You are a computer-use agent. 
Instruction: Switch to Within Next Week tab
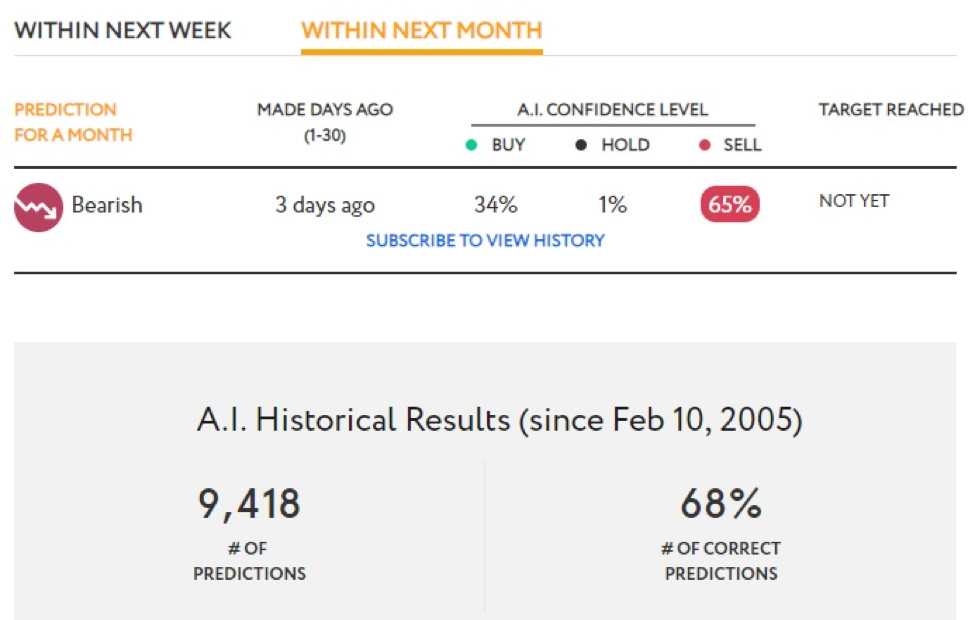(122, 30)
